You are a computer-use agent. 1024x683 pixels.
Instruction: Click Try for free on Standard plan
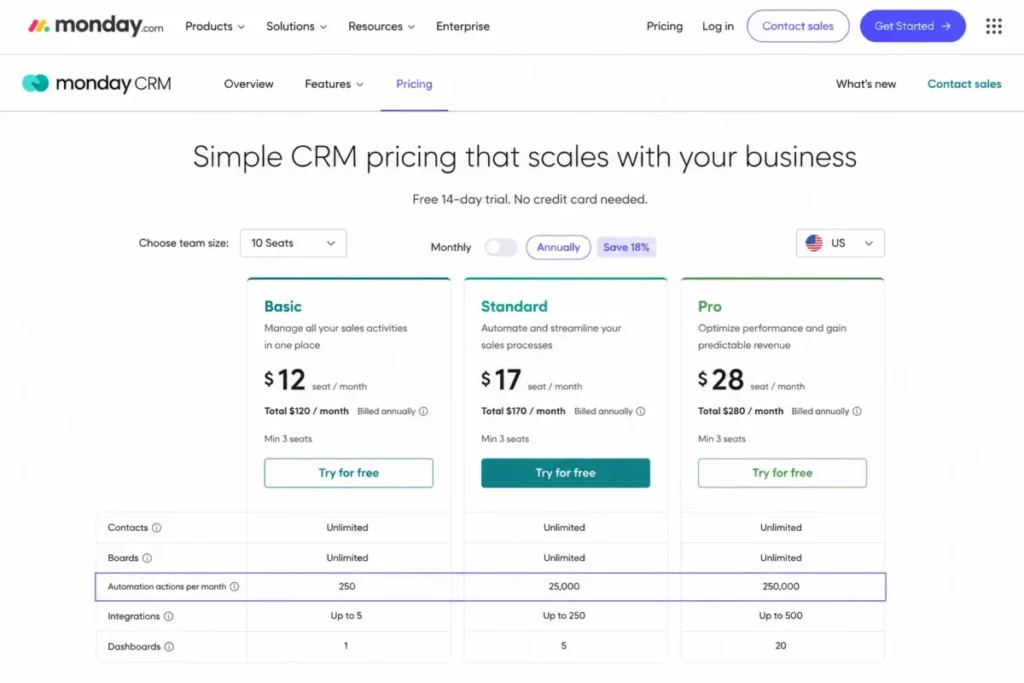(566, 473)
